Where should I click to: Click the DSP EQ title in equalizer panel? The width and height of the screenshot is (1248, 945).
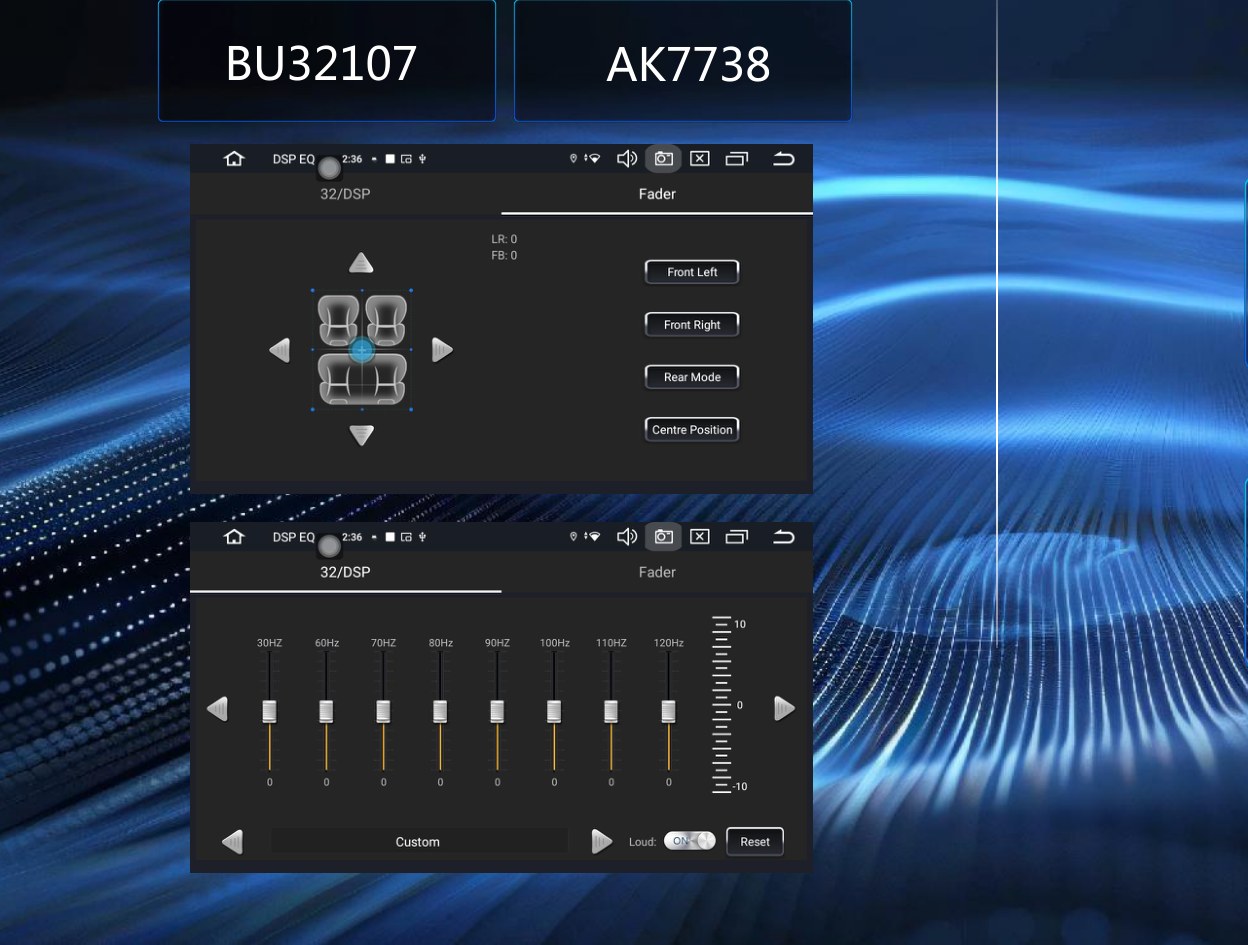[x=294, y=537]
